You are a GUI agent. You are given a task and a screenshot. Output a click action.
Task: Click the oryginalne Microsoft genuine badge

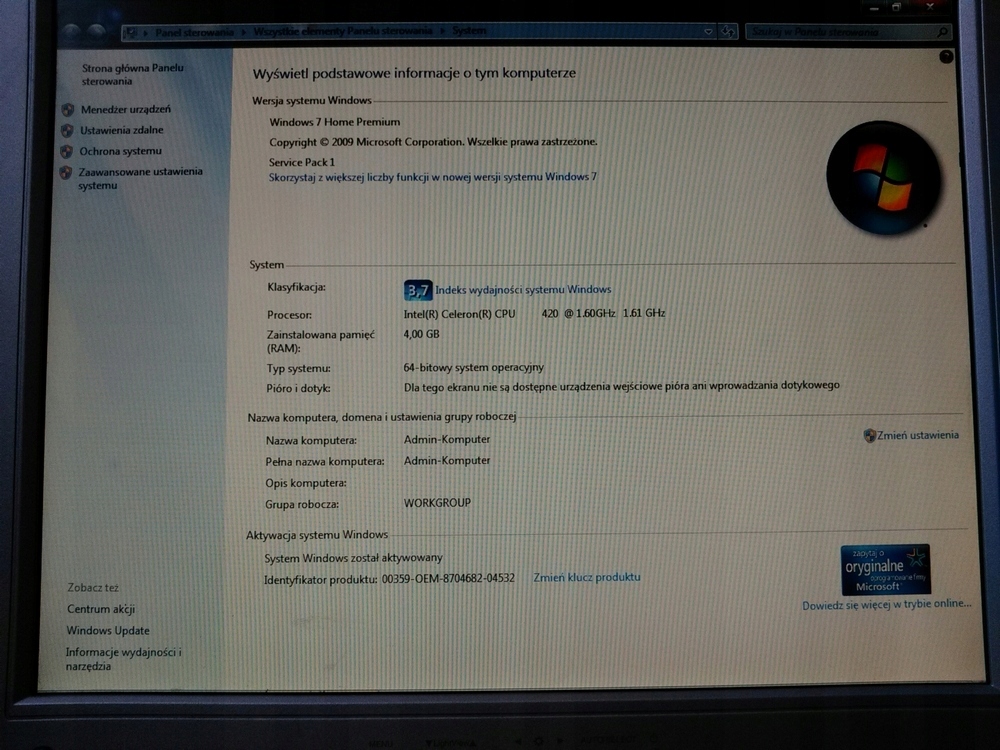pos(885,570)
